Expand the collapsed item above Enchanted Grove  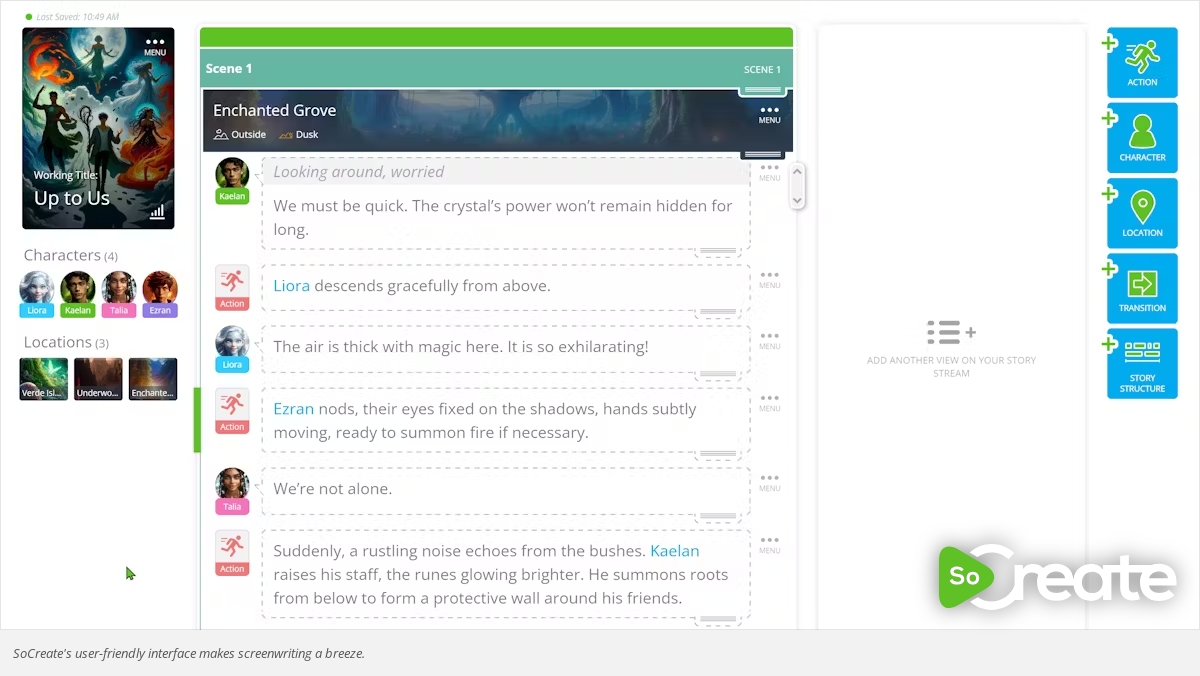point(762,88)
